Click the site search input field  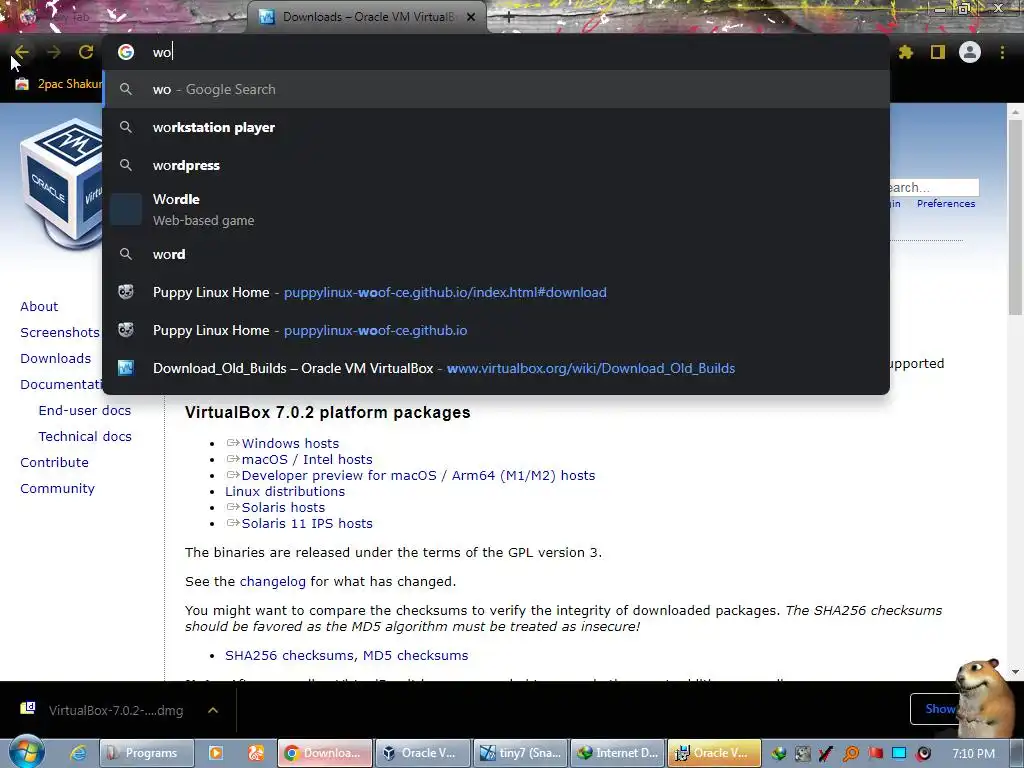coord(934,187)
